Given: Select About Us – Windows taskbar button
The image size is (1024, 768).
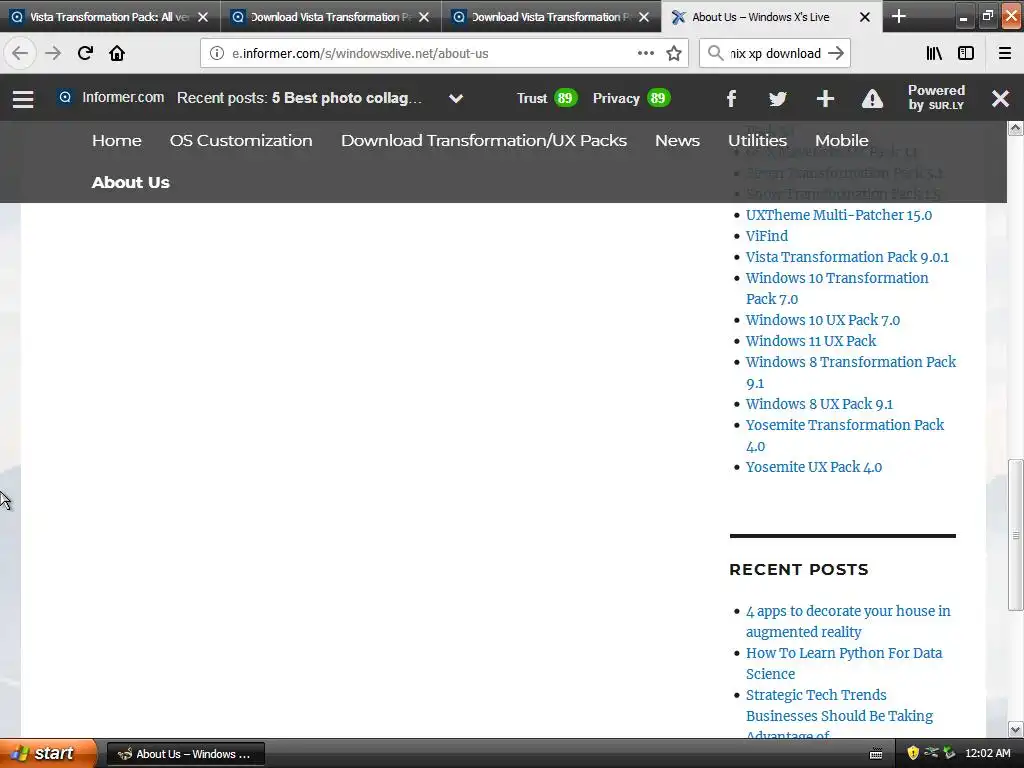Looking at the screenshot, I should [x=185, y=754].
